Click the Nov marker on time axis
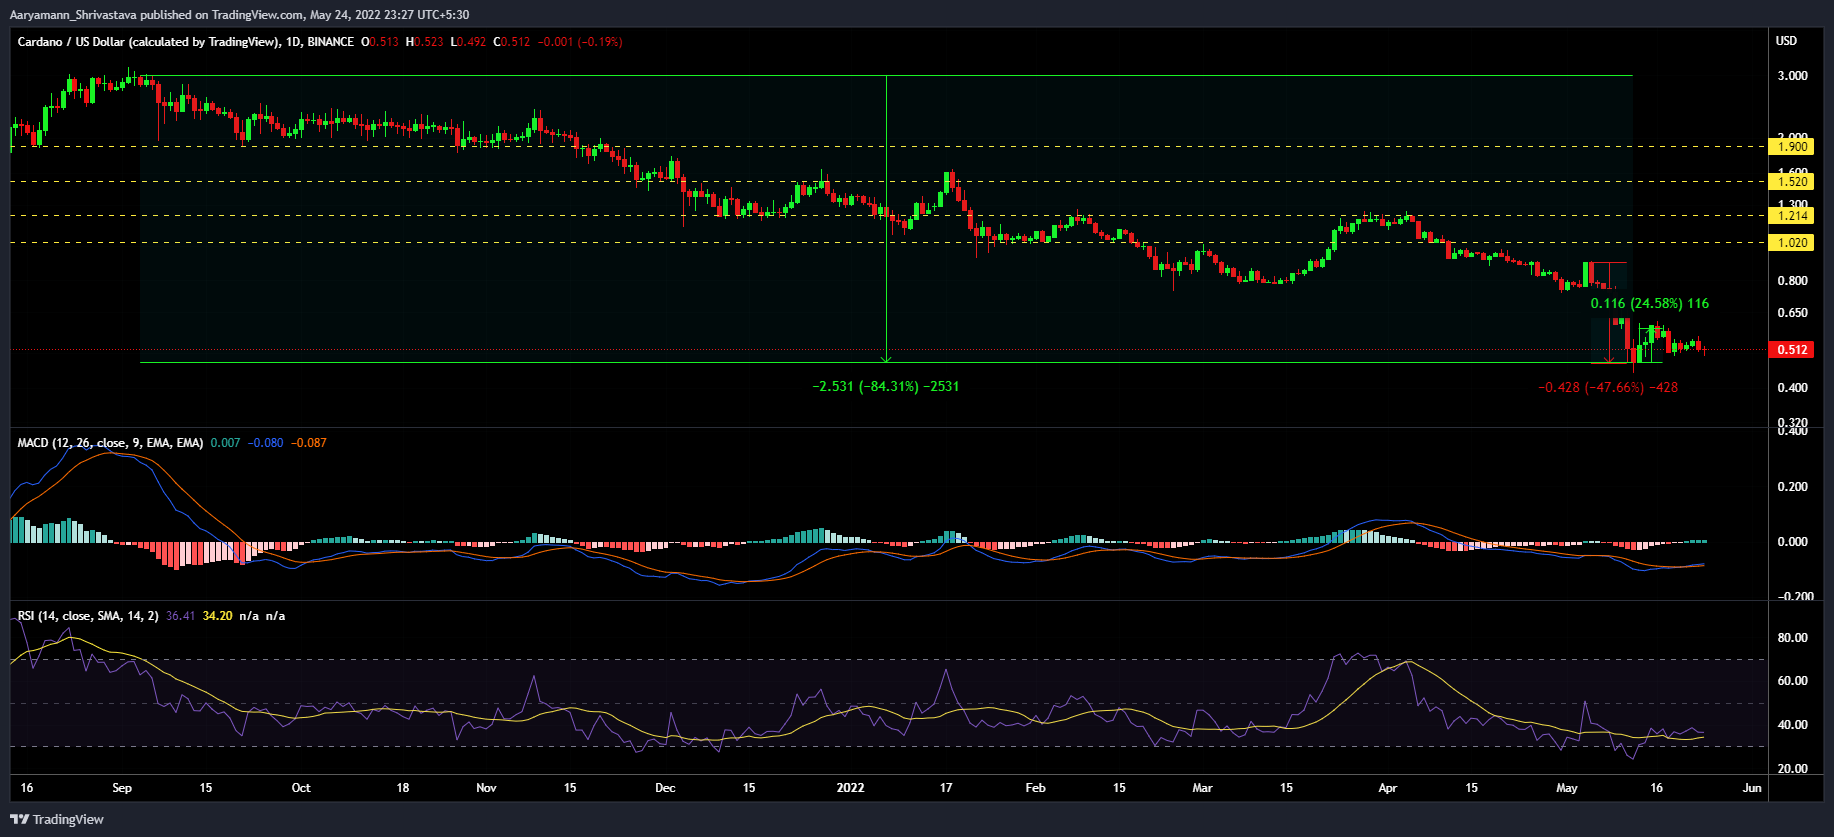 [486, 788]
